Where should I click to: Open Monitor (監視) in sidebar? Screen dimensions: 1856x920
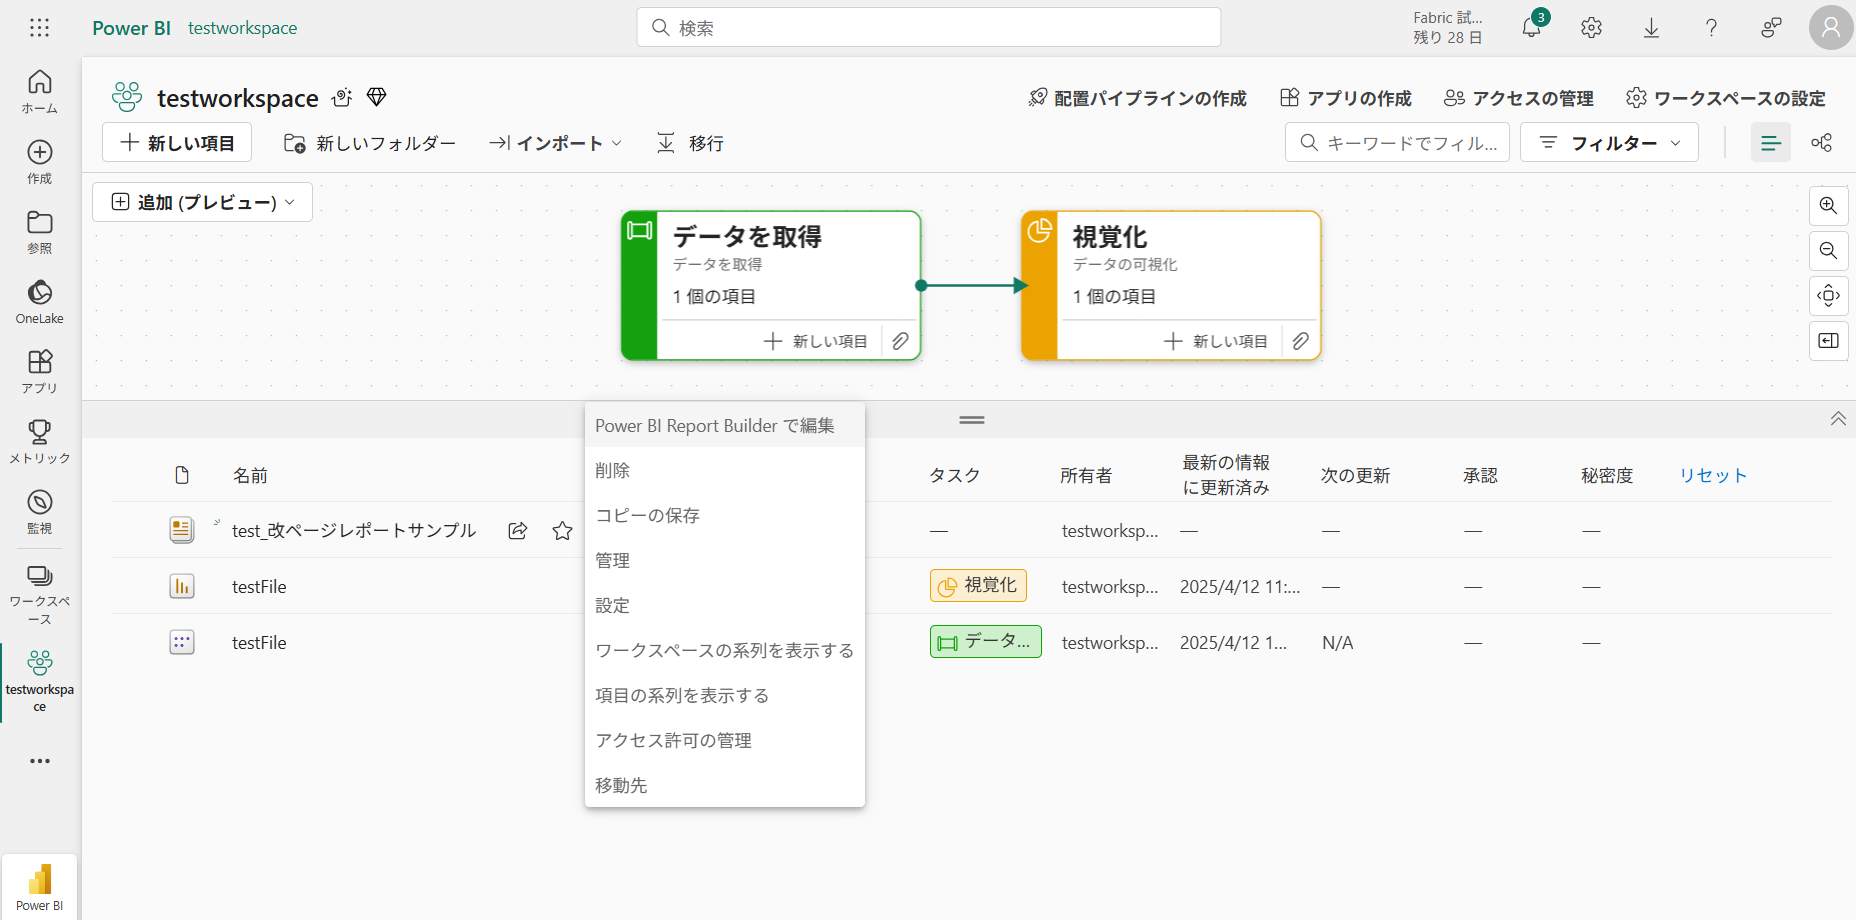[x=40, y=512]
